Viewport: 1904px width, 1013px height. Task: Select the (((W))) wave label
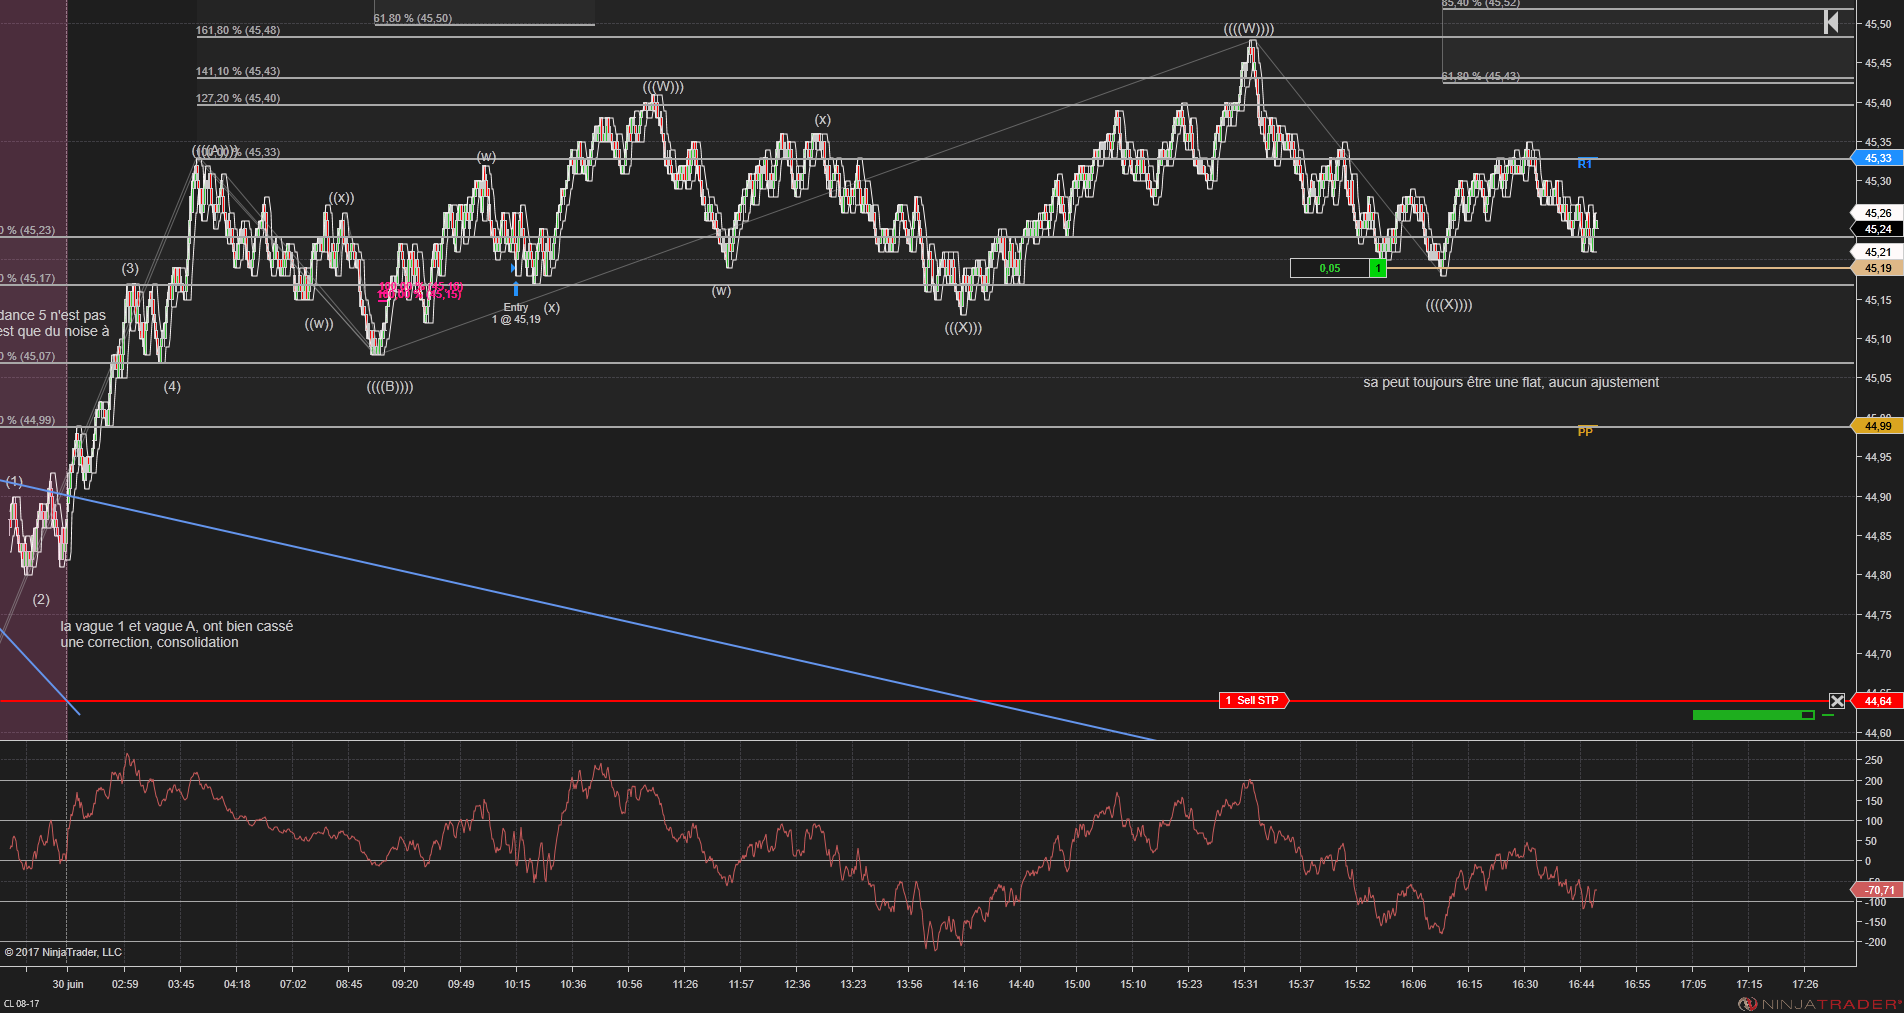(x=663, y=87)
